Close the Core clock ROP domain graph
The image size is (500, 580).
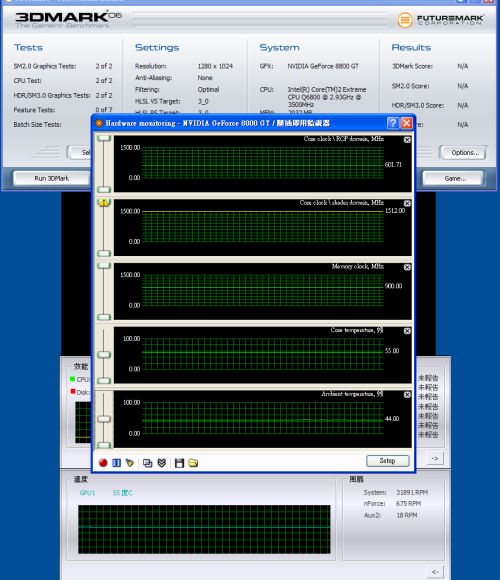coord(407,140)
